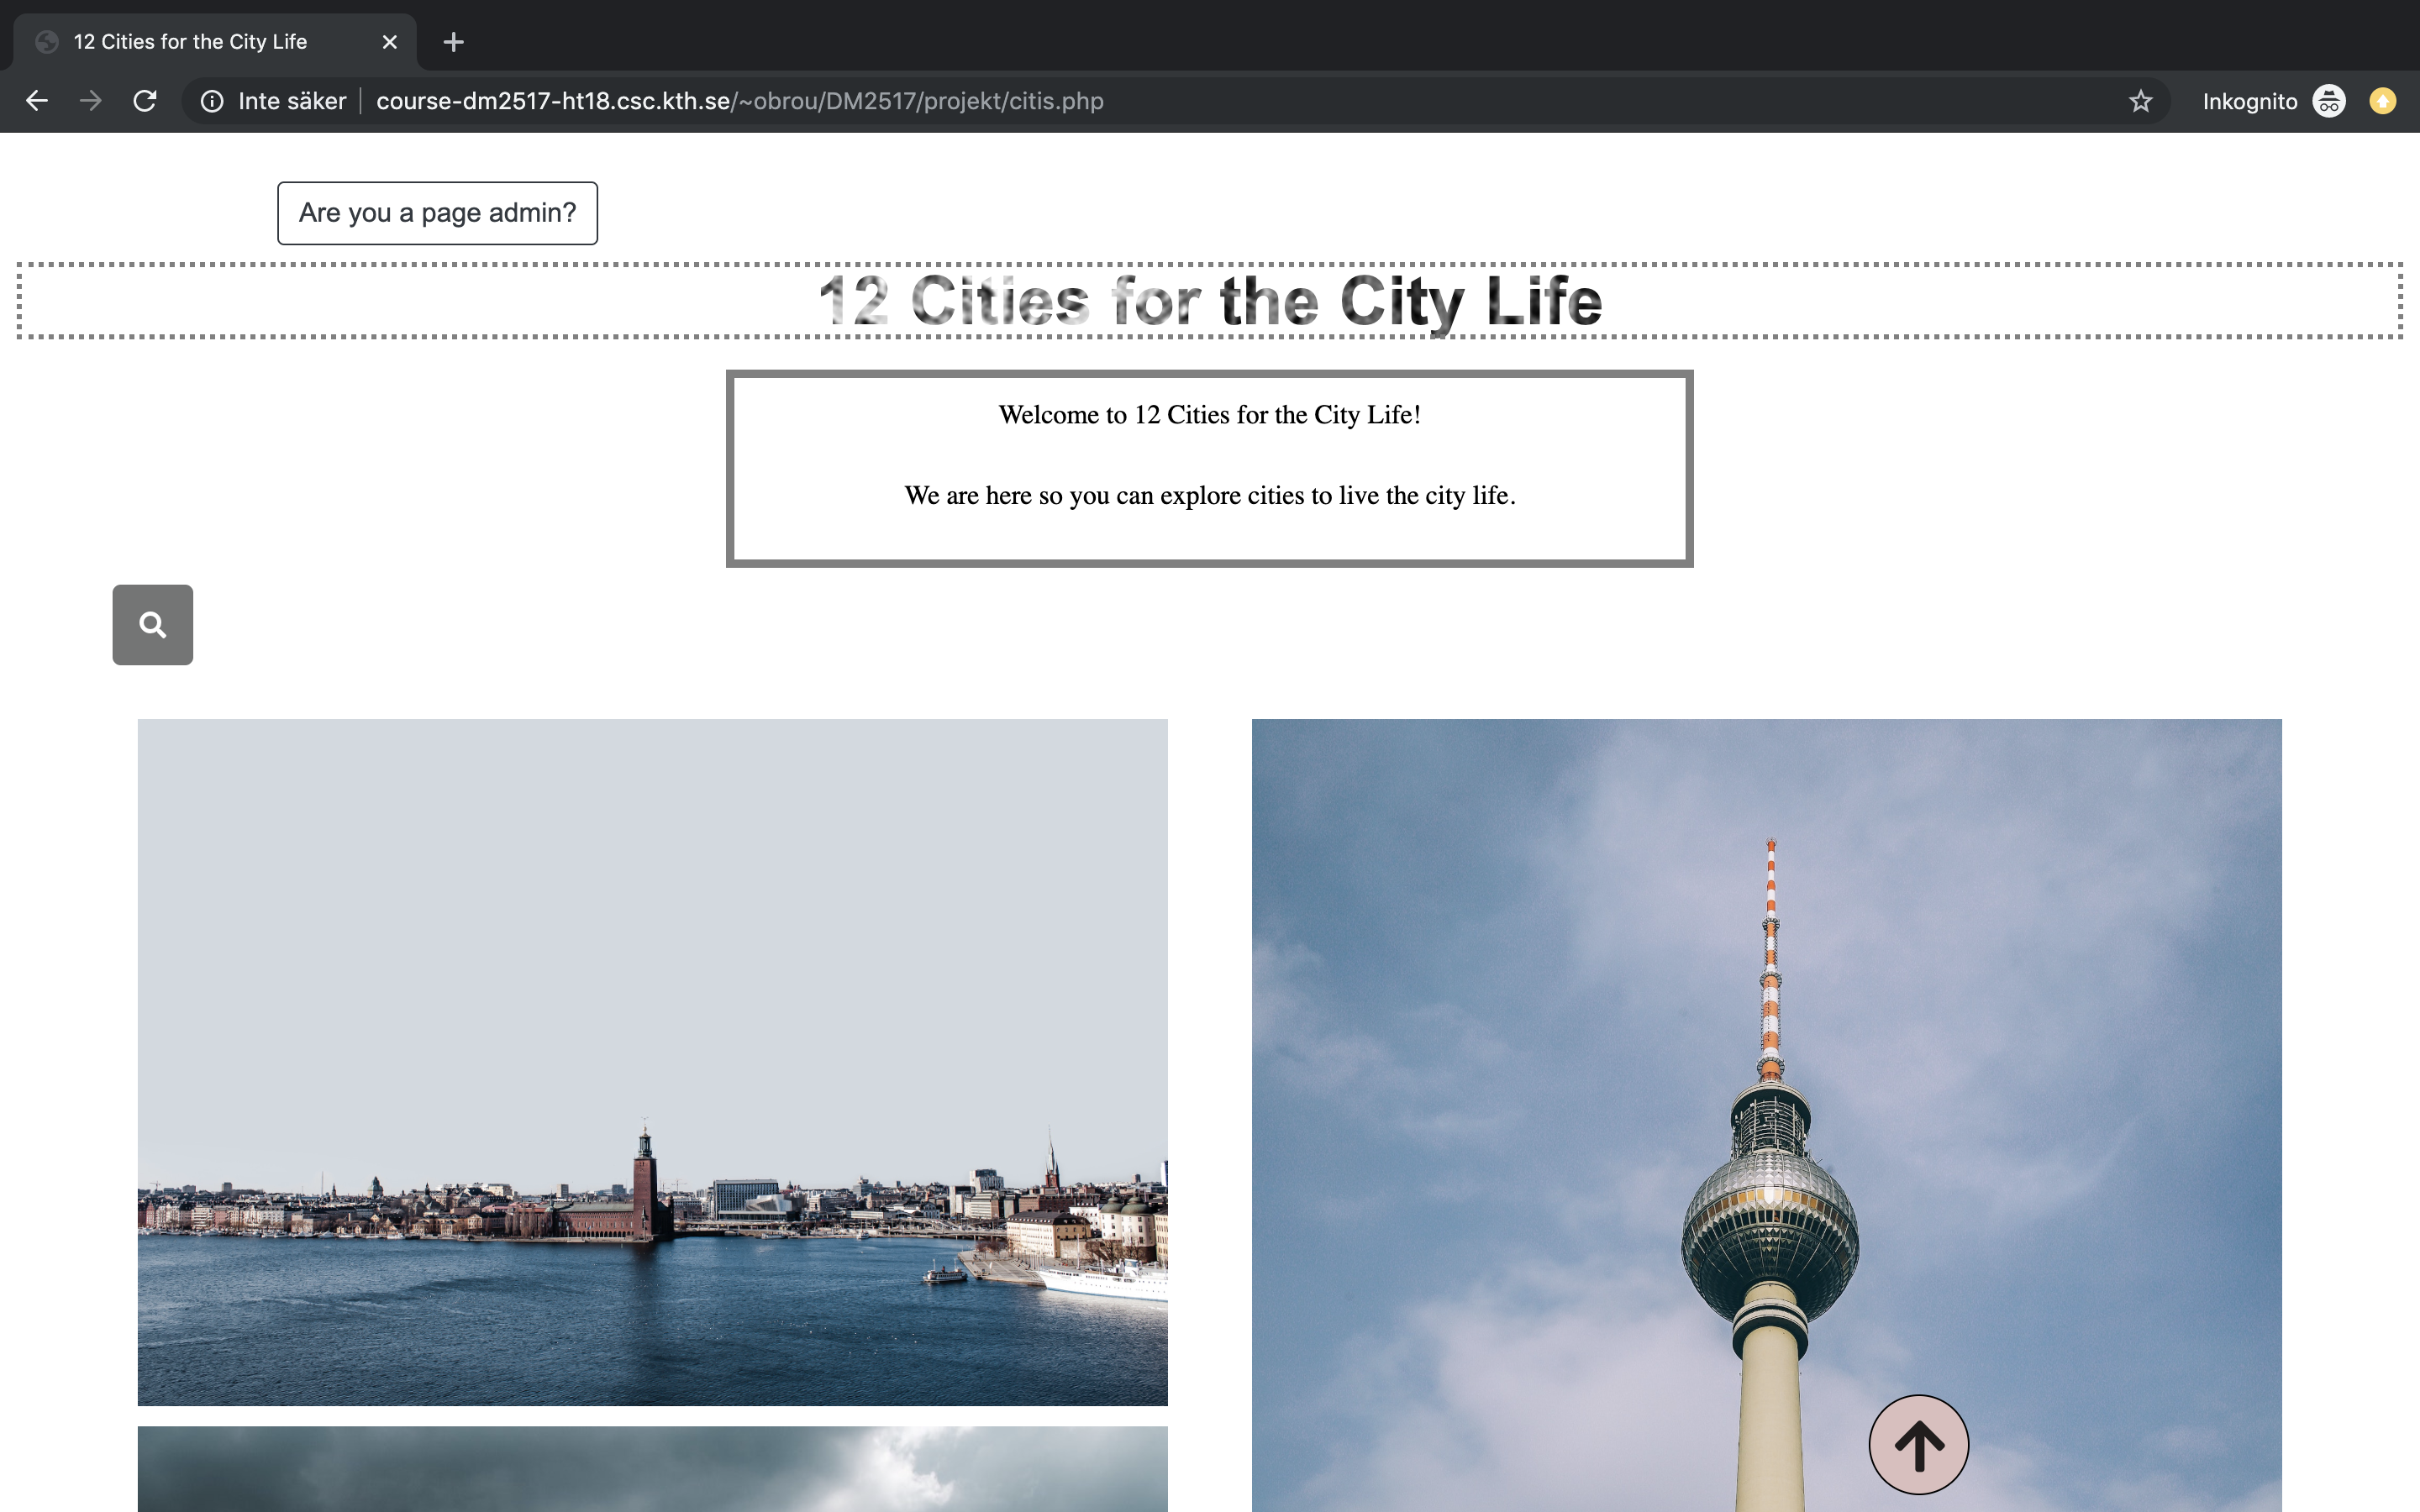
Task: Open the Stockholm waterfront city photo
Action: [x=652, y=1062]
